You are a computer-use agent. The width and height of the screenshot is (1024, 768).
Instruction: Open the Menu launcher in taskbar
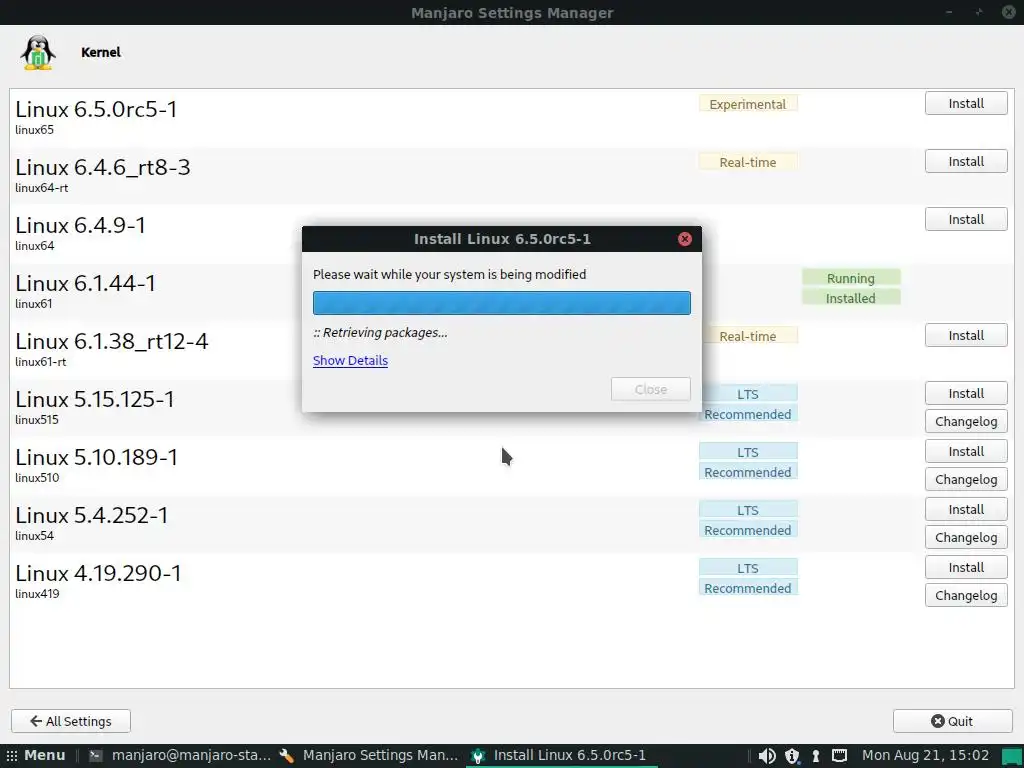[x=37, y=756]
